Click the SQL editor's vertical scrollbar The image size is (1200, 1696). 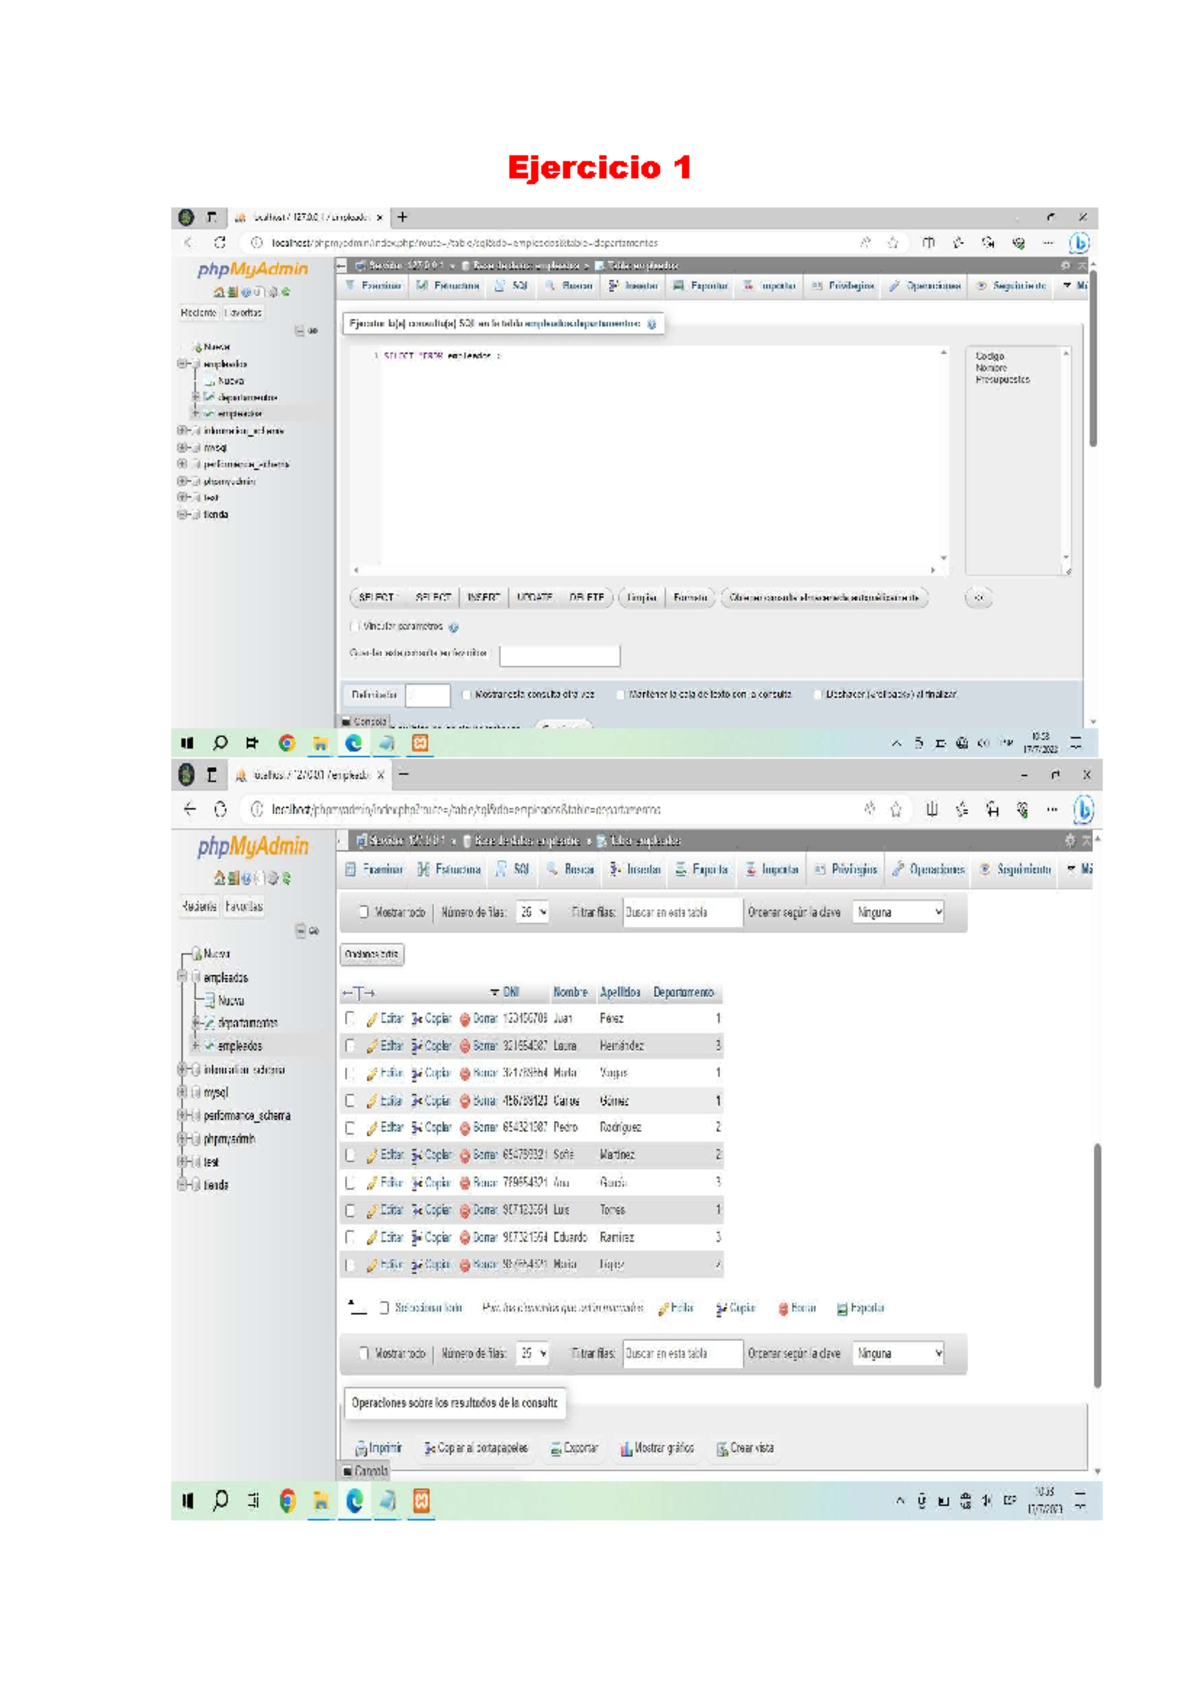[x=943, y=455]
